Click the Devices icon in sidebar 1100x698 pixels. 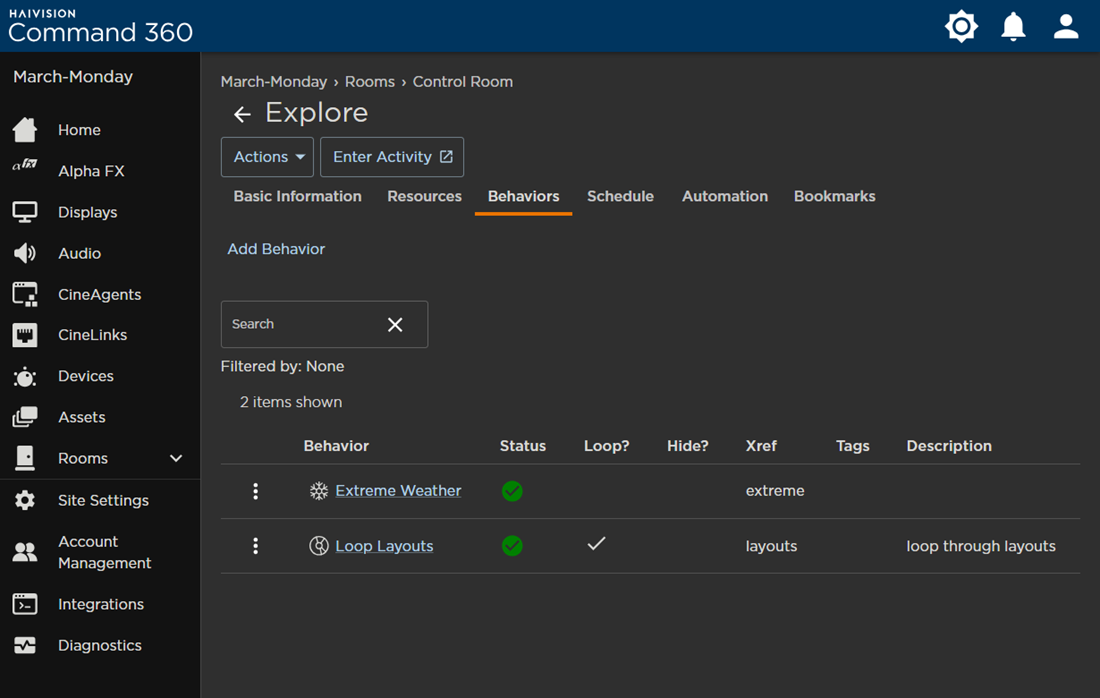(25, 377)
